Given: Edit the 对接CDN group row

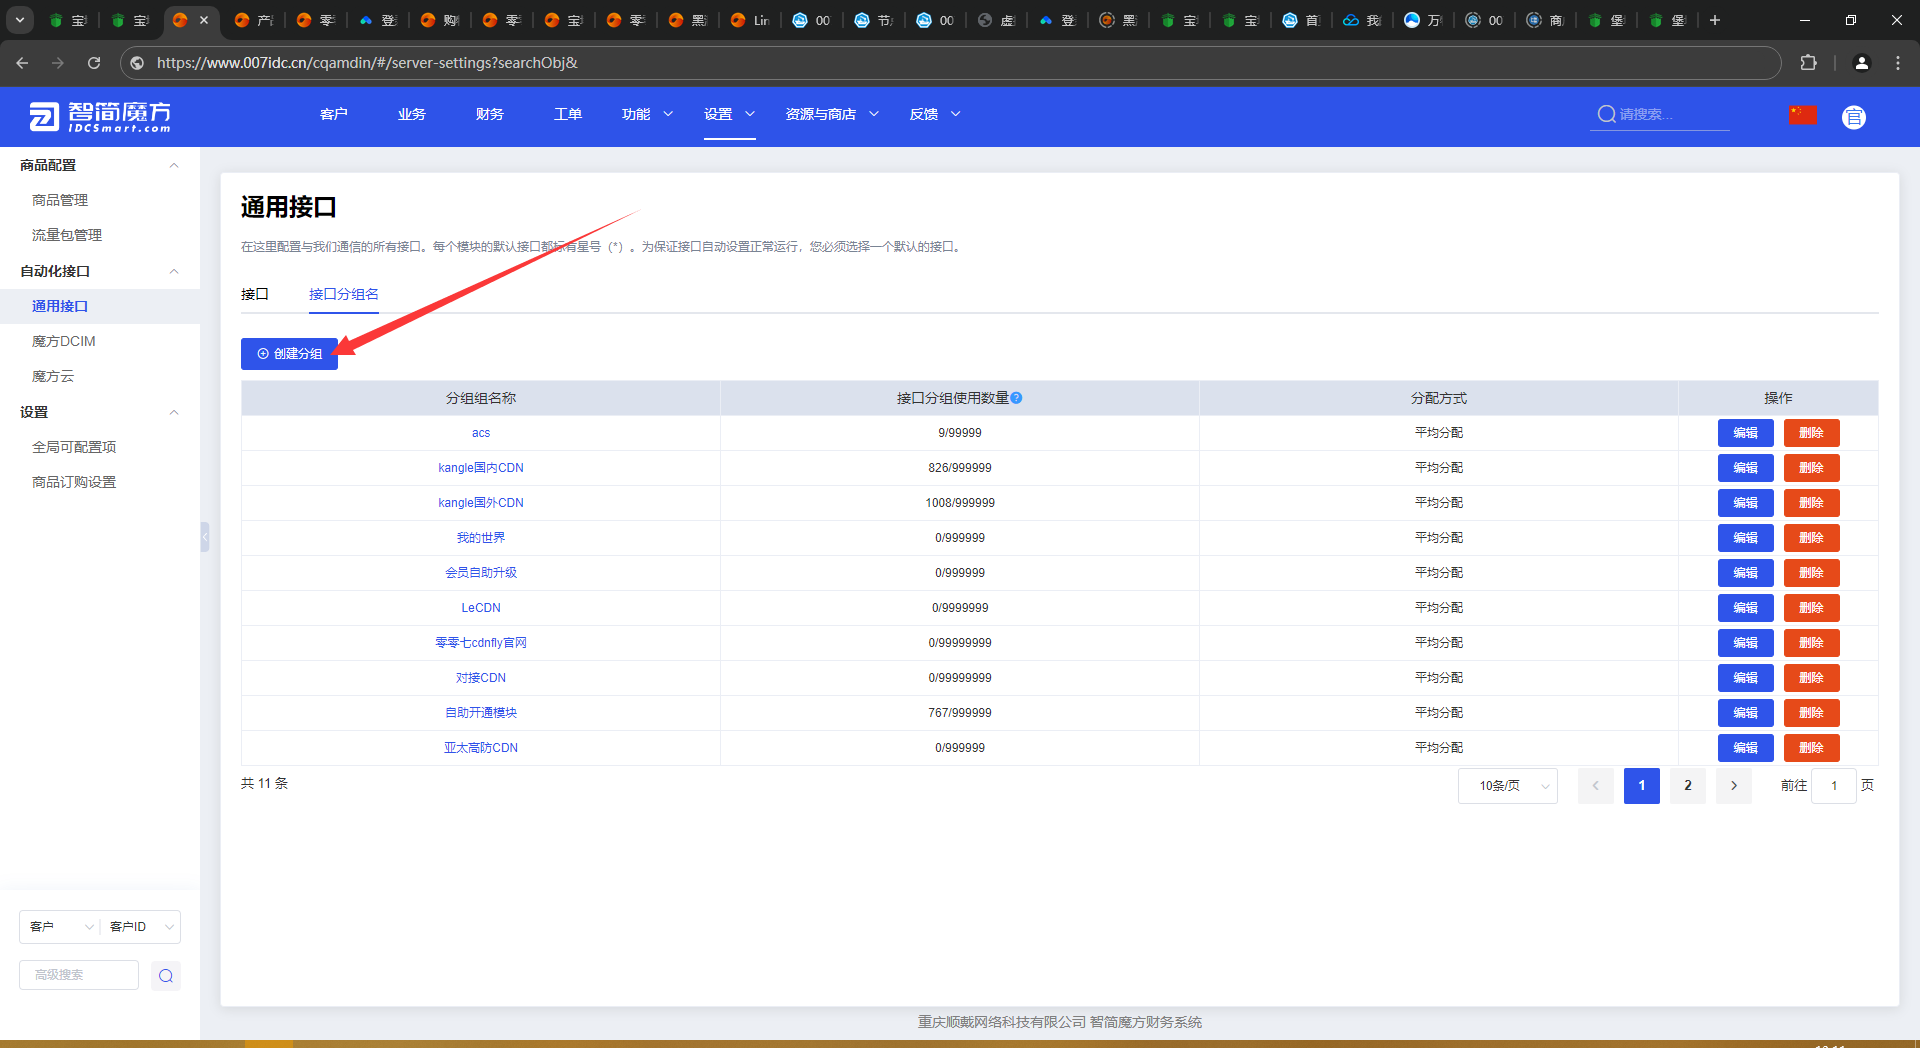Looking at the screenshot, I should (x=1745, y=678).
